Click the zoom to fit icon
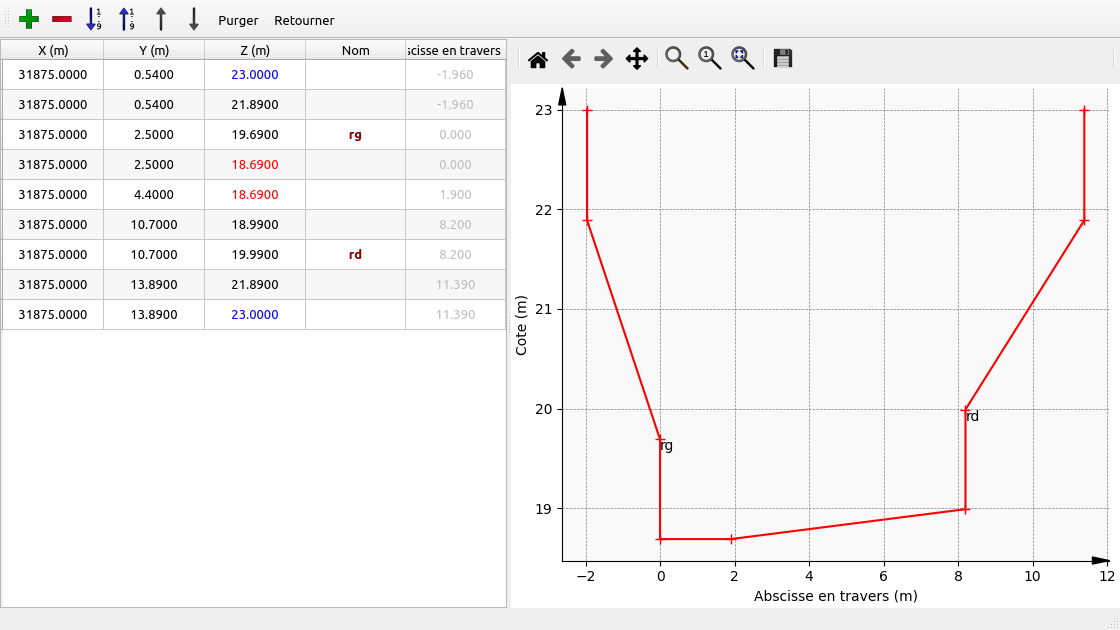This screenshot has width=1120, height=630. coord(743,59)
